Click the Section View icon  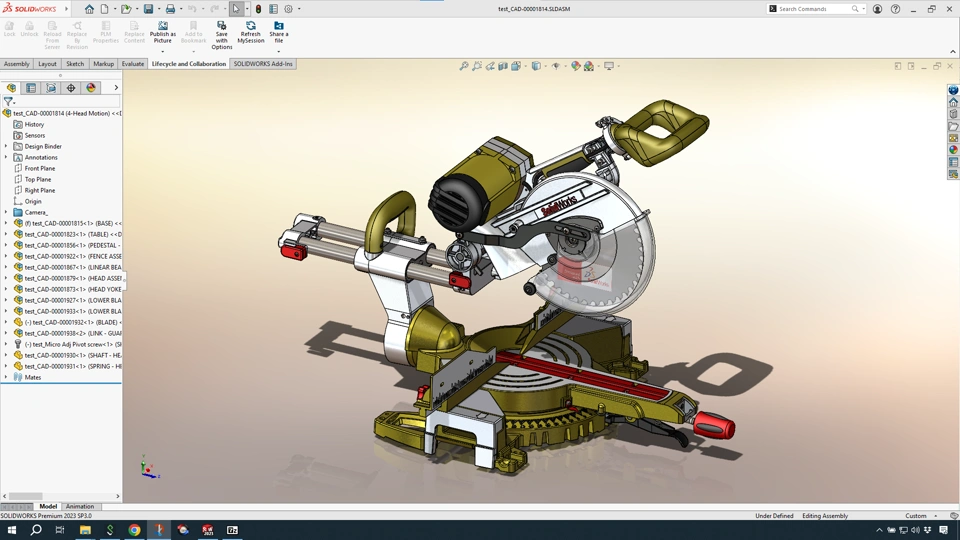(x=503, y=66)
